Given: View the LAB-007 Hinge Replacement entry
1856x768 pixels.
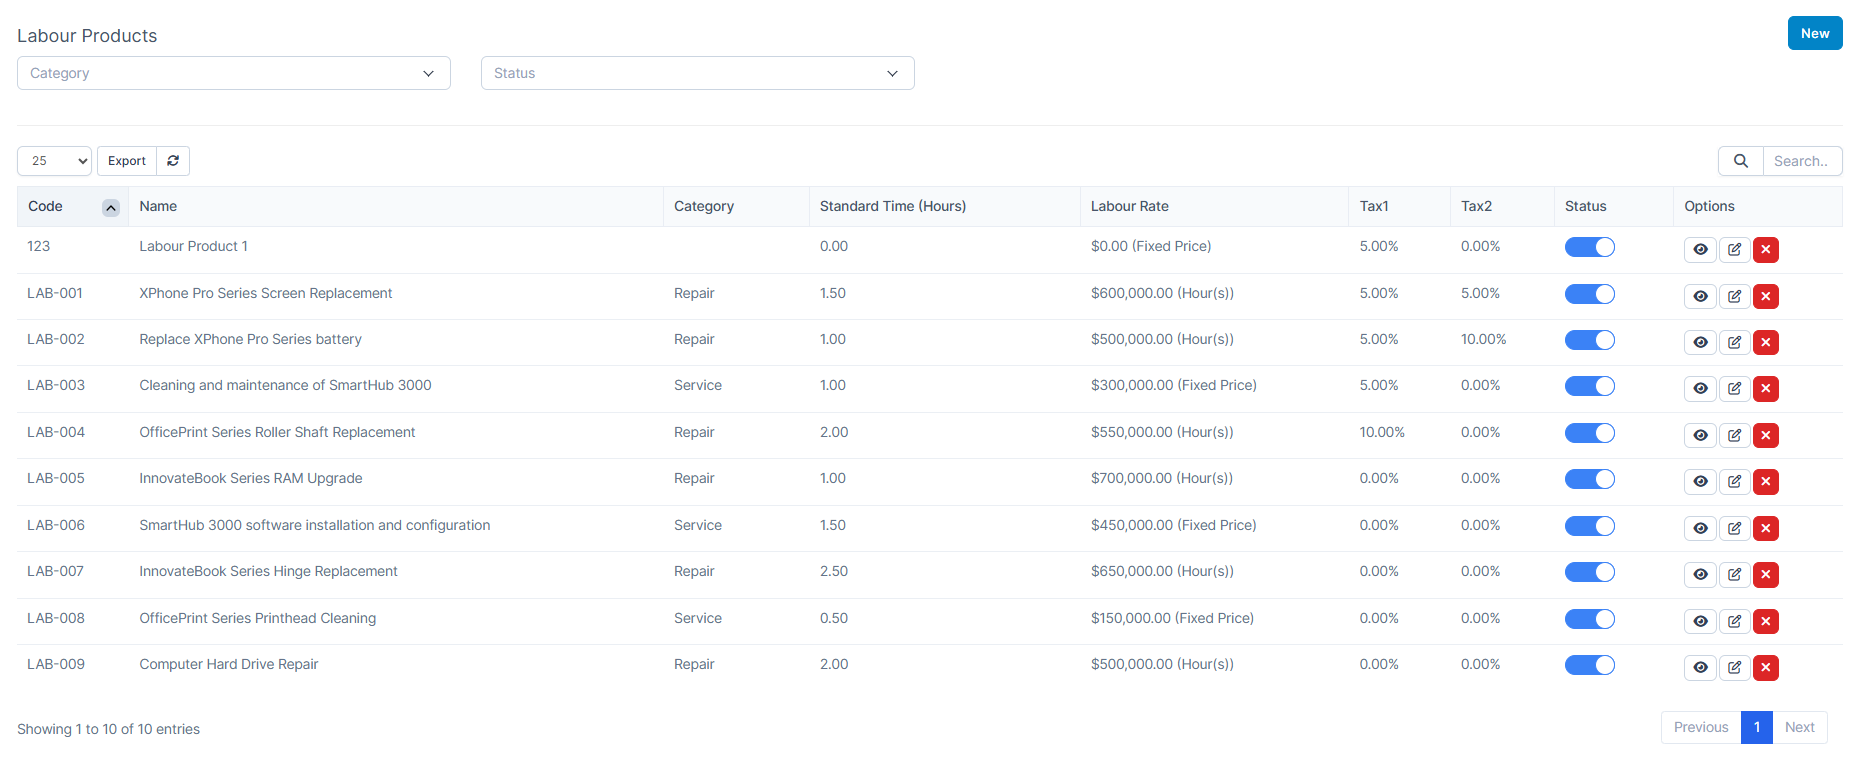Looking at the screenshot, I should pyautogui.click(x=1700, y=574).
